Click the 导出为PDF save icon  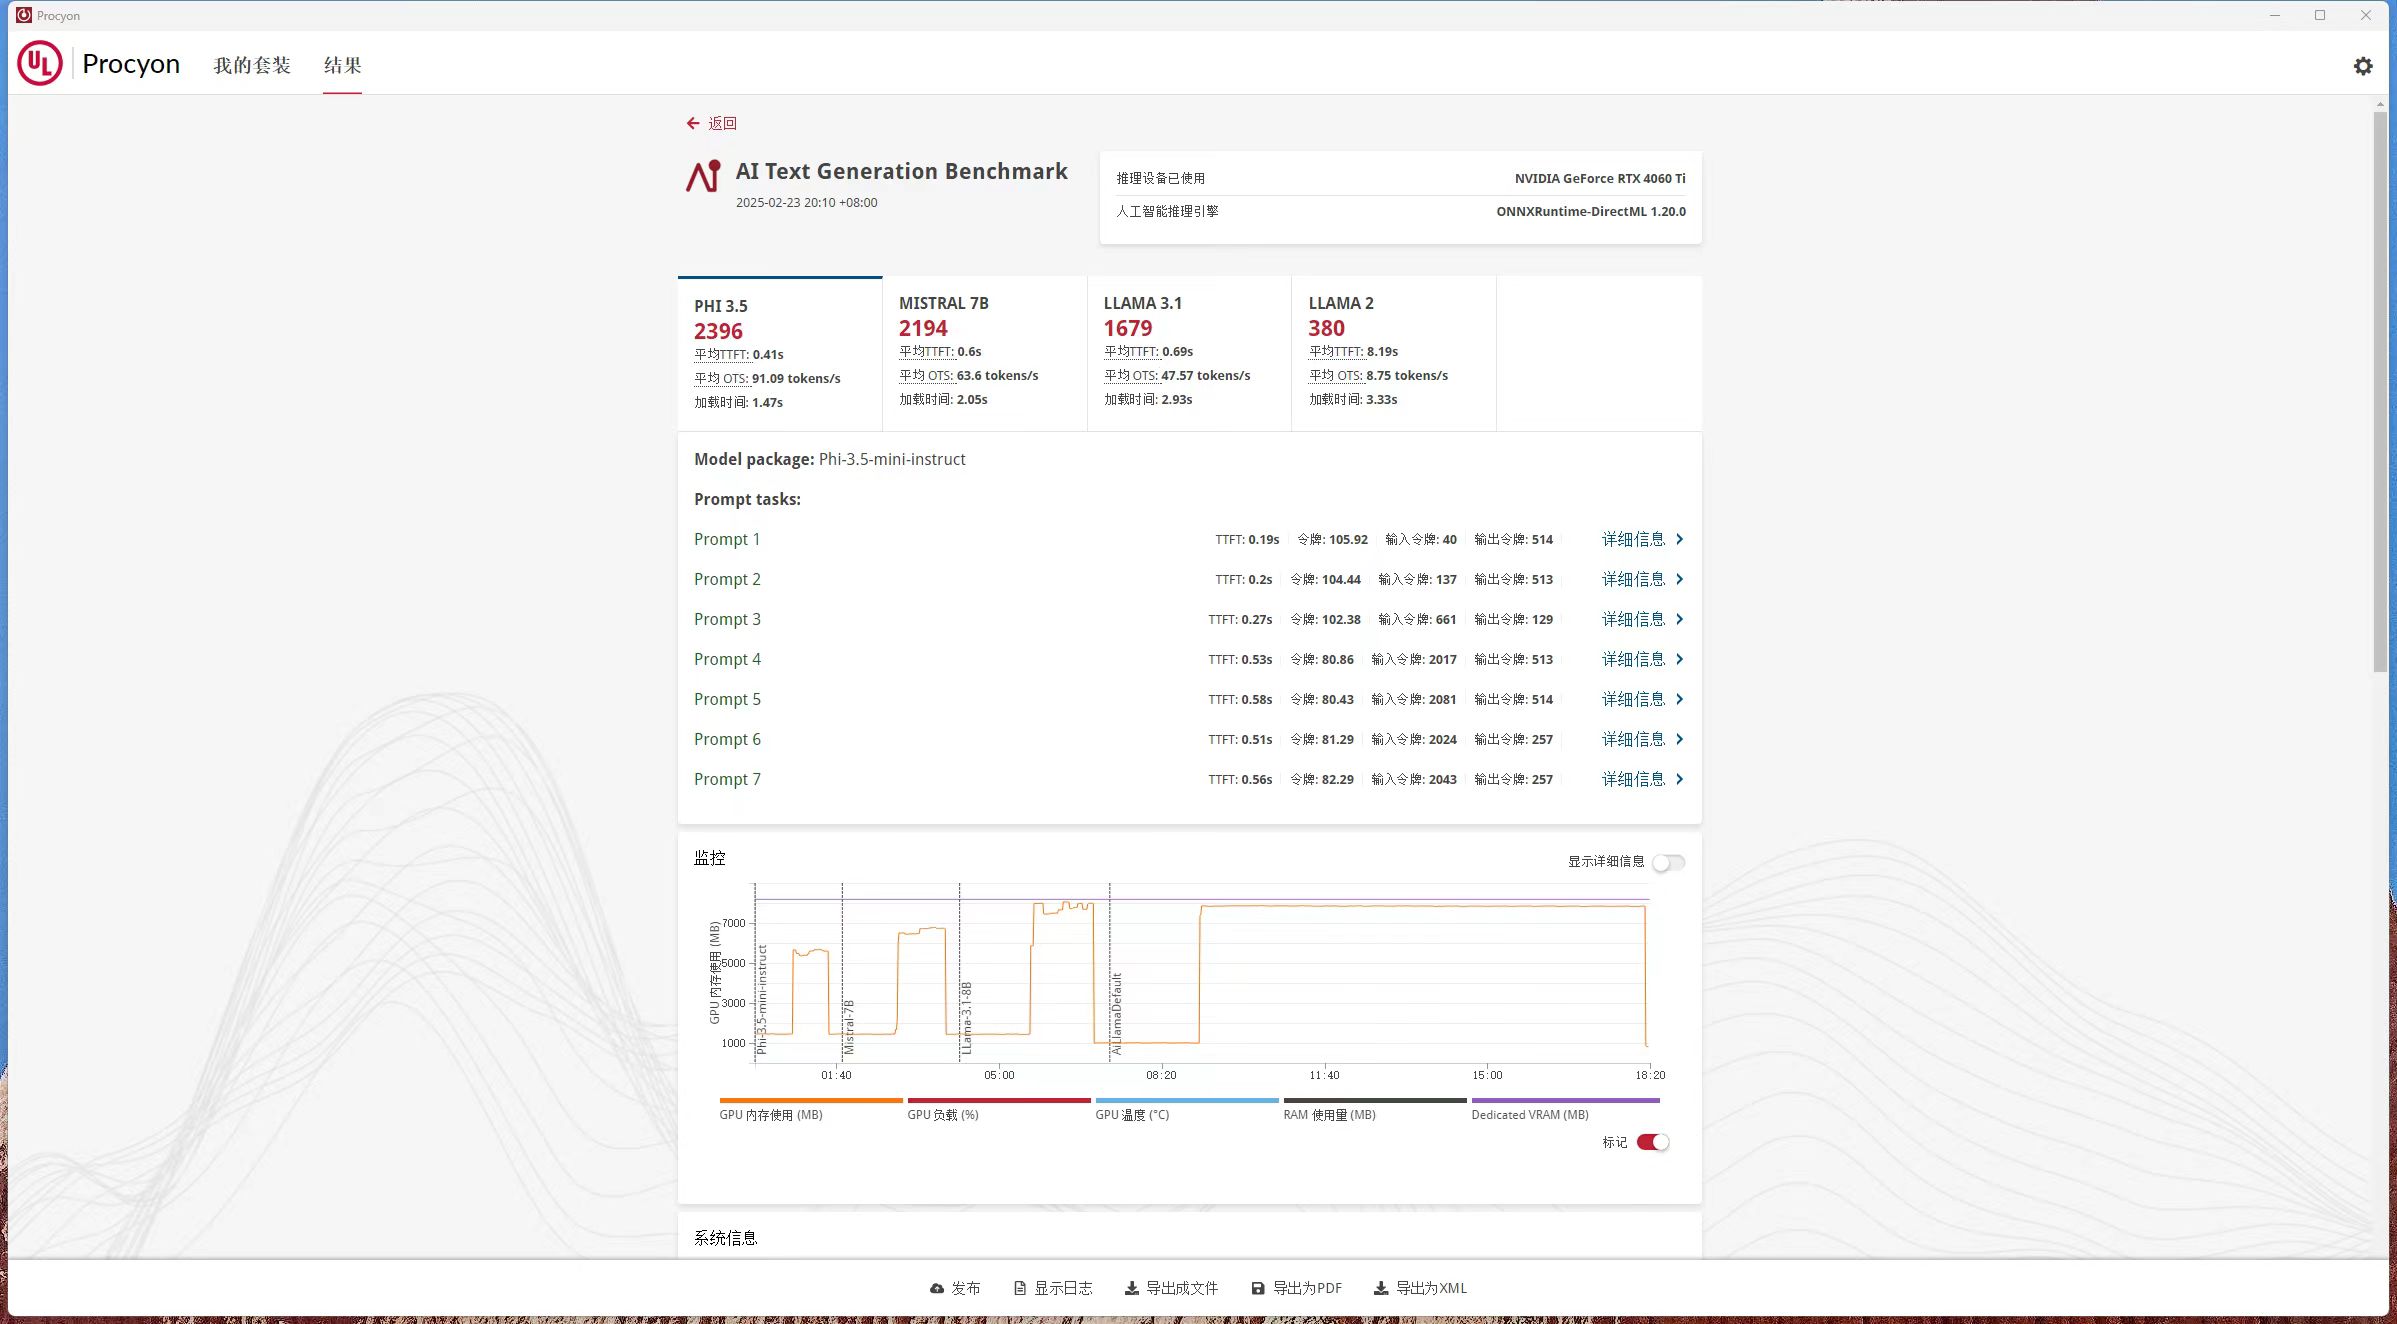pyautogui.click(x=1258, y=1288)
